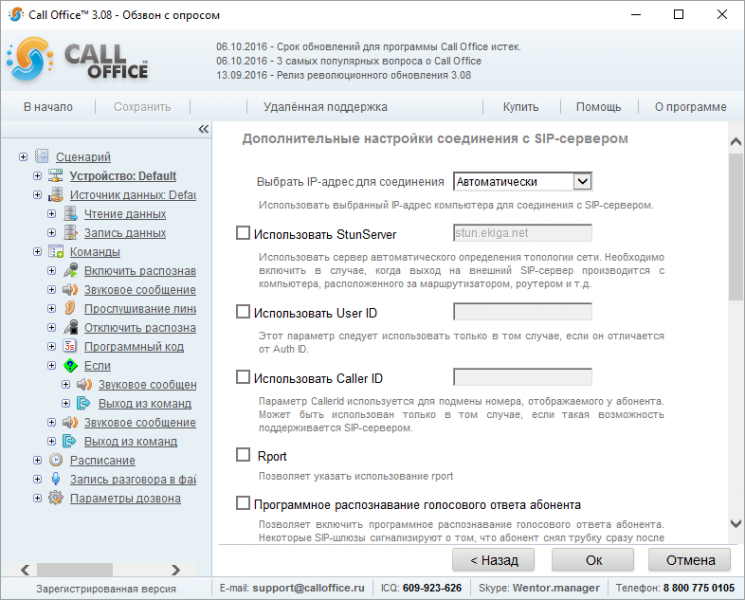Open news about expired update period
Image resolution: width=745 pixels, height=600 pixels.
[x=368, y=47]
